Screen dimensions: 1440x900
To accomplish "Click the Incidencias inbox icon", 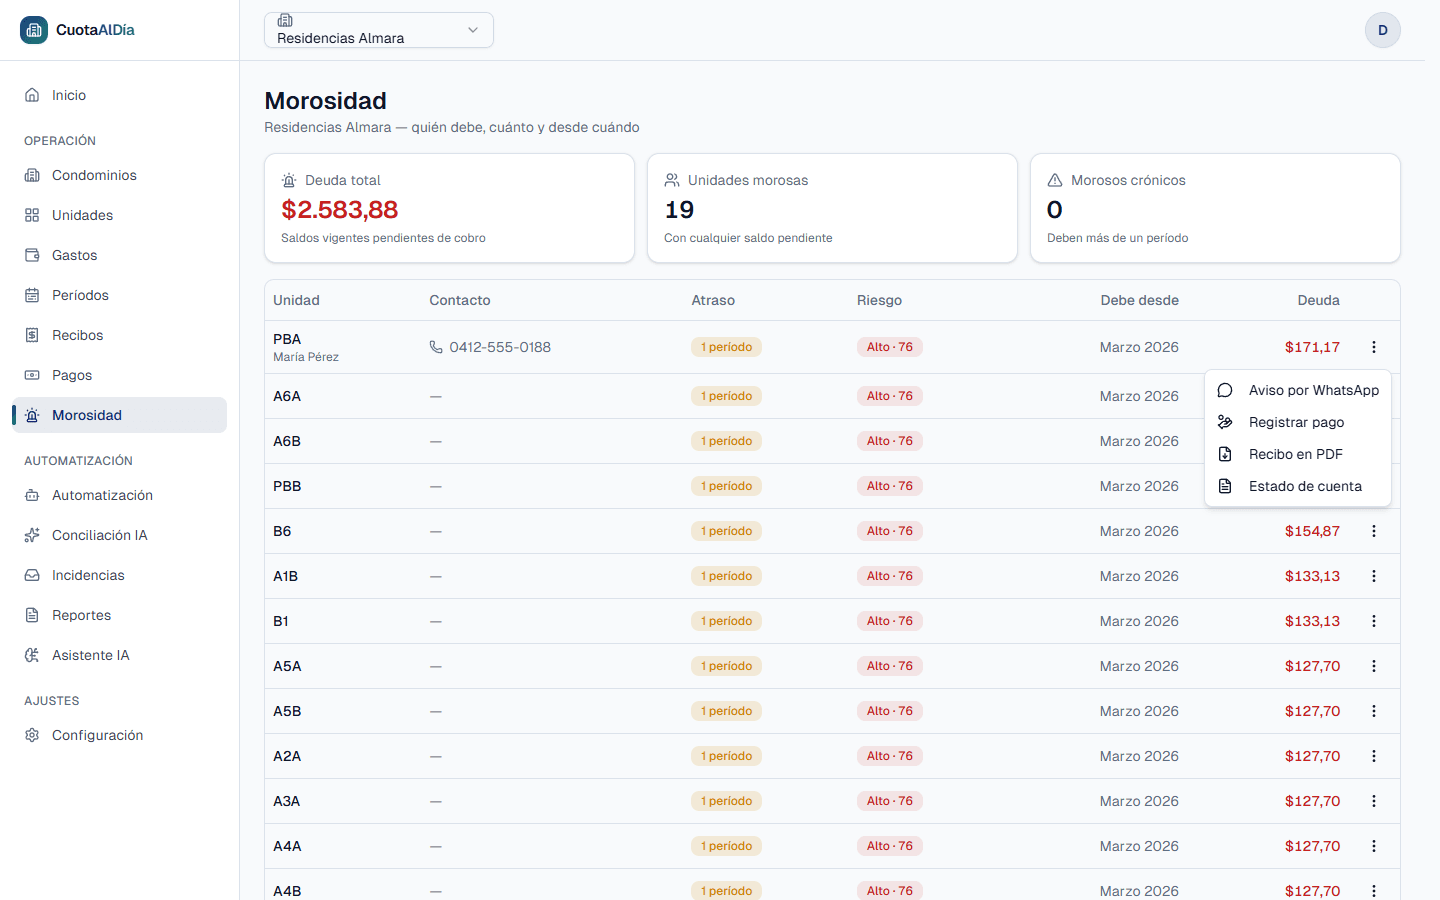I will coord(32,575).
